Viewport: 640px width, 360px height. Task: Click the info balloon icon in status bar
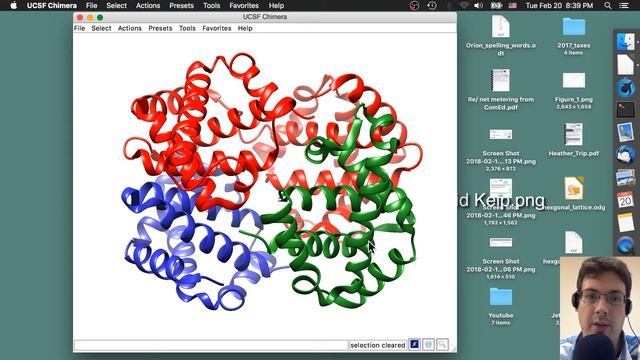tap(428, 344)
